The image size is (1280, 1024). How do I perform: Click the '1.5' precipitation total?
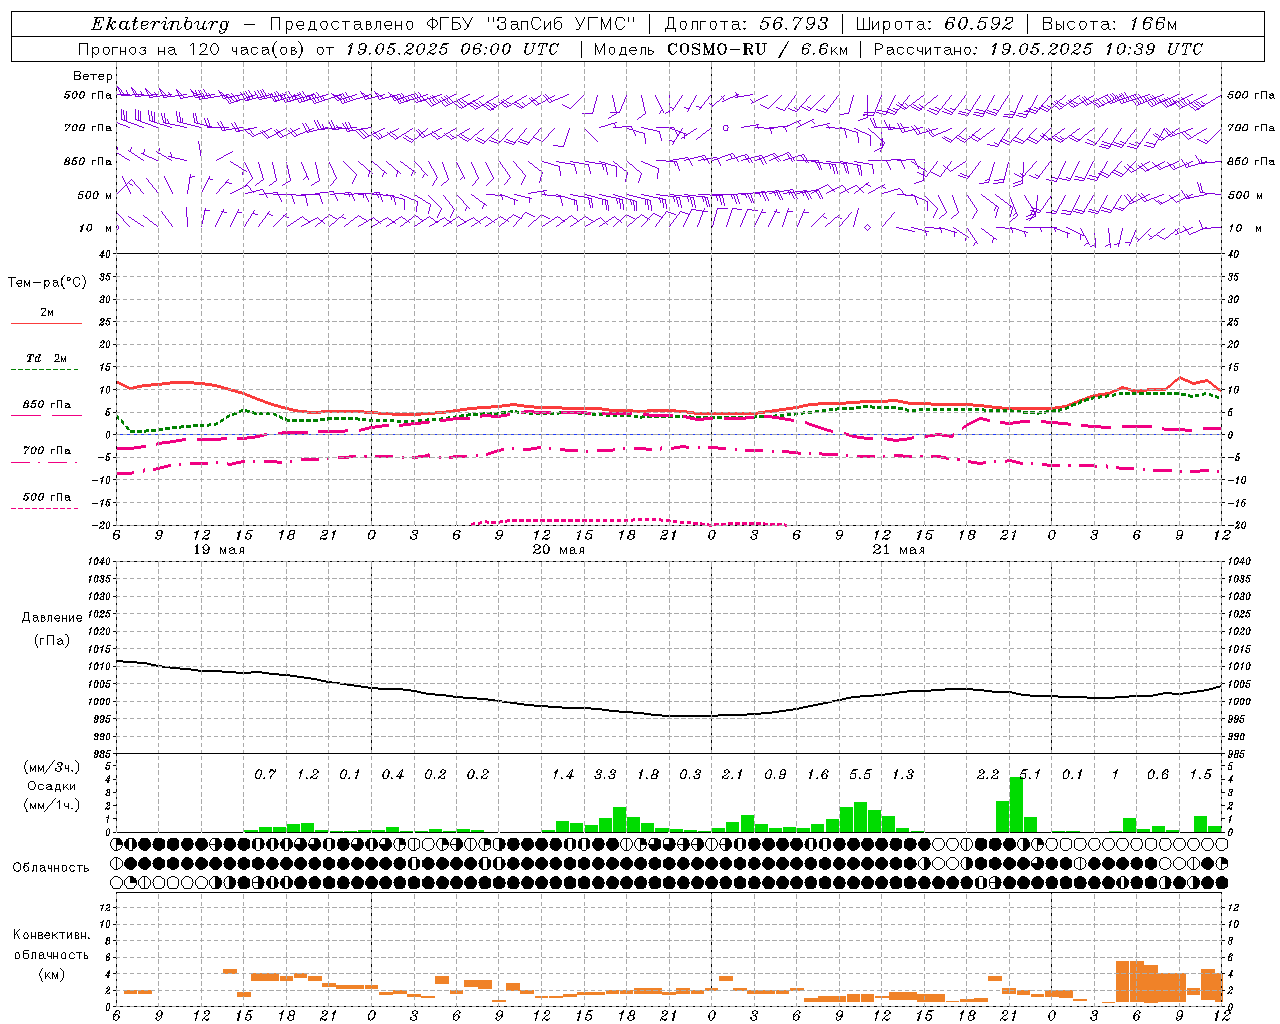tap(1200, 775)
